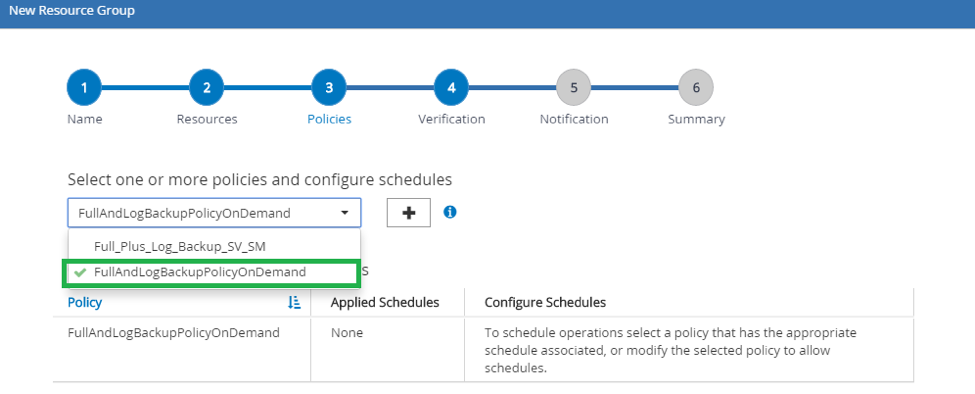Image resolution: width=975 pixels, height=394 pixels.
Task: Go to step 1 circle Name
Action: [84, 88]
